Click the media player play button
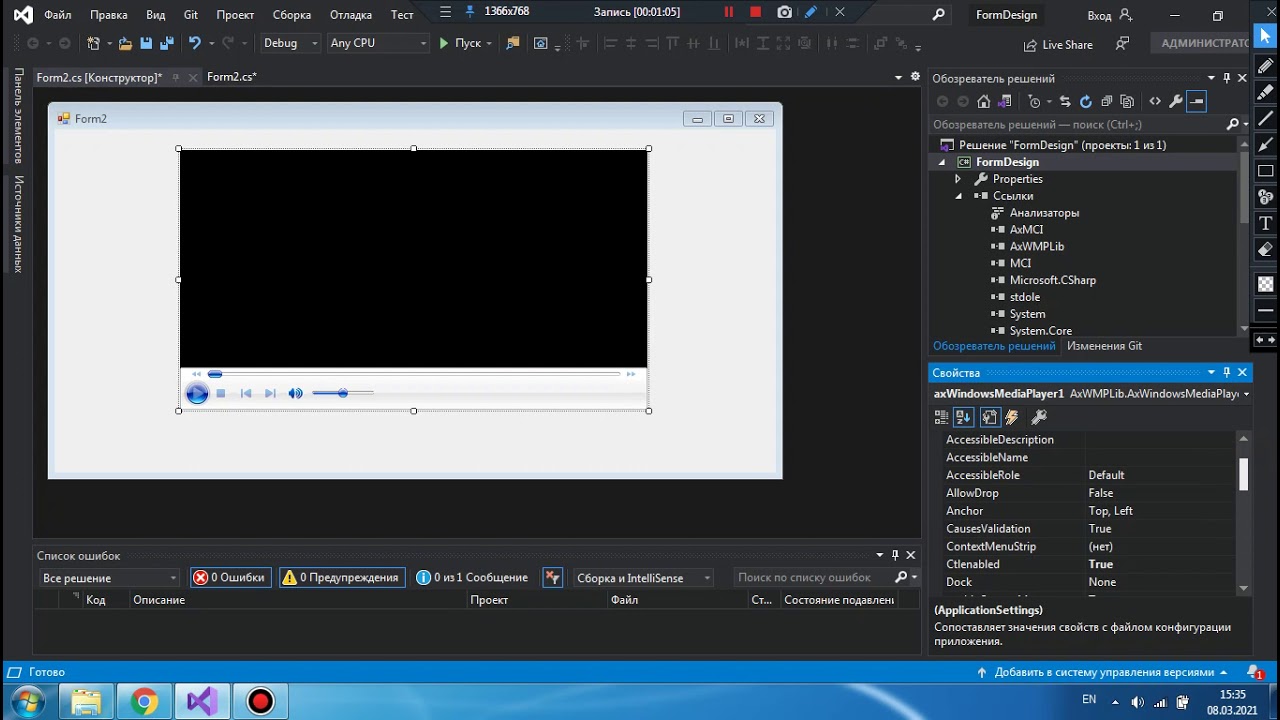1280x720 pixels. (197, 393)
